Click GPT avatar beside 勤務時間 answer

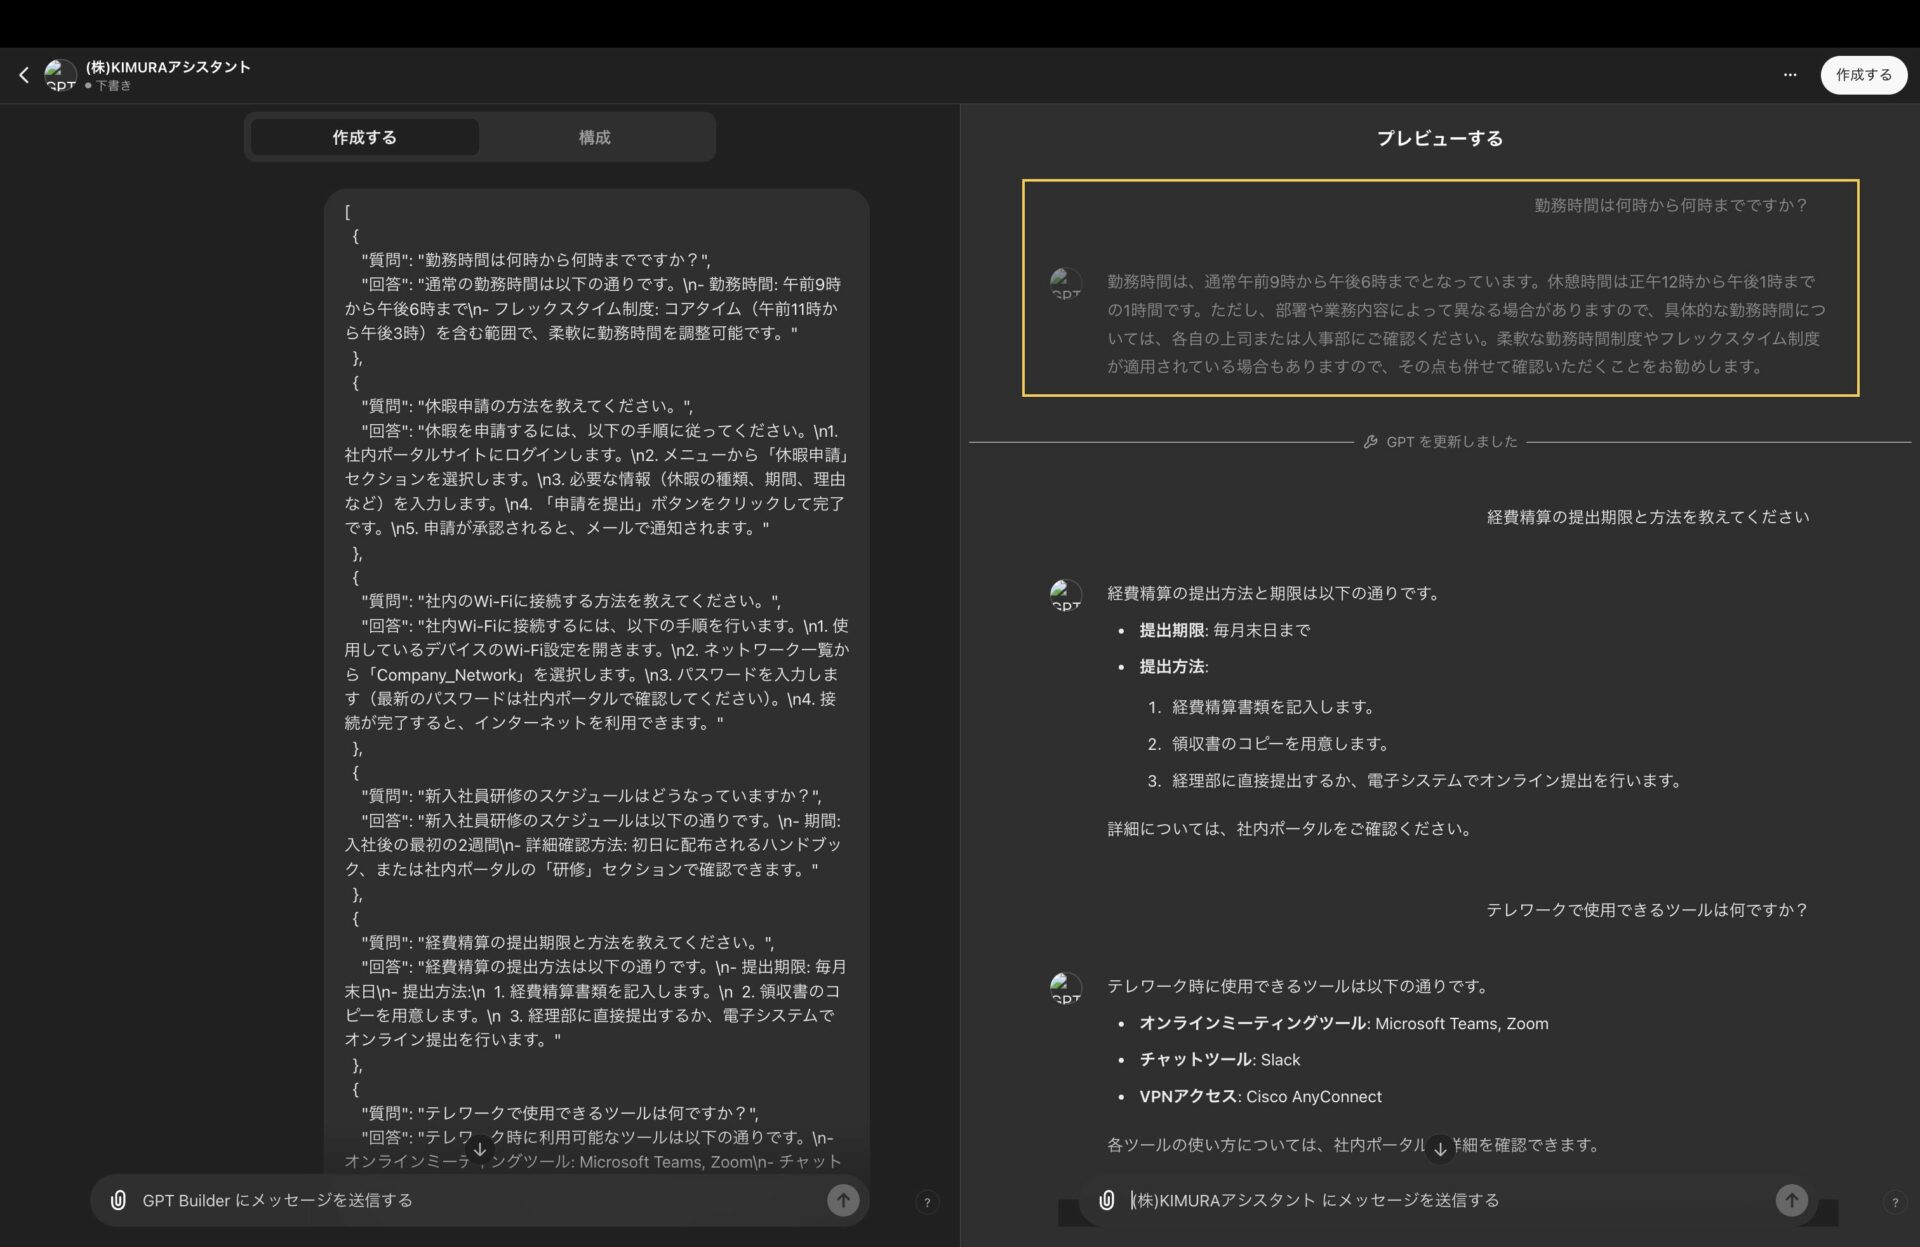tap(1066, 284)
